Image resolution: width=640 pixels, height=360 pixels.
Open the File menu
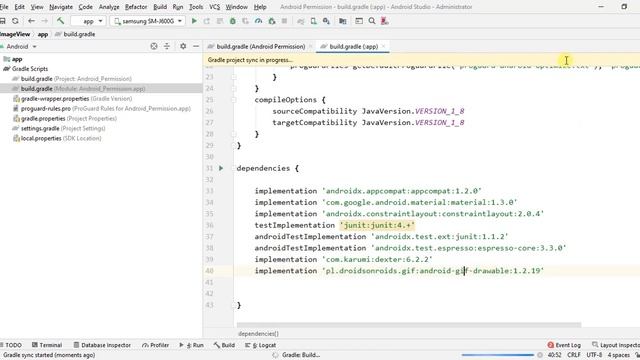[4, 7]
